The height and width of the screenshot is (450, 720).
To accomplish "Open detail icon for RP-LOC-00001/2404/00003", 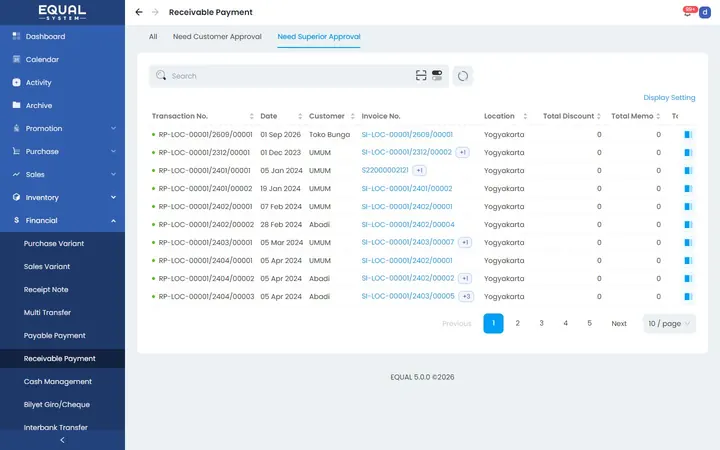I will (x=688, y=297).
